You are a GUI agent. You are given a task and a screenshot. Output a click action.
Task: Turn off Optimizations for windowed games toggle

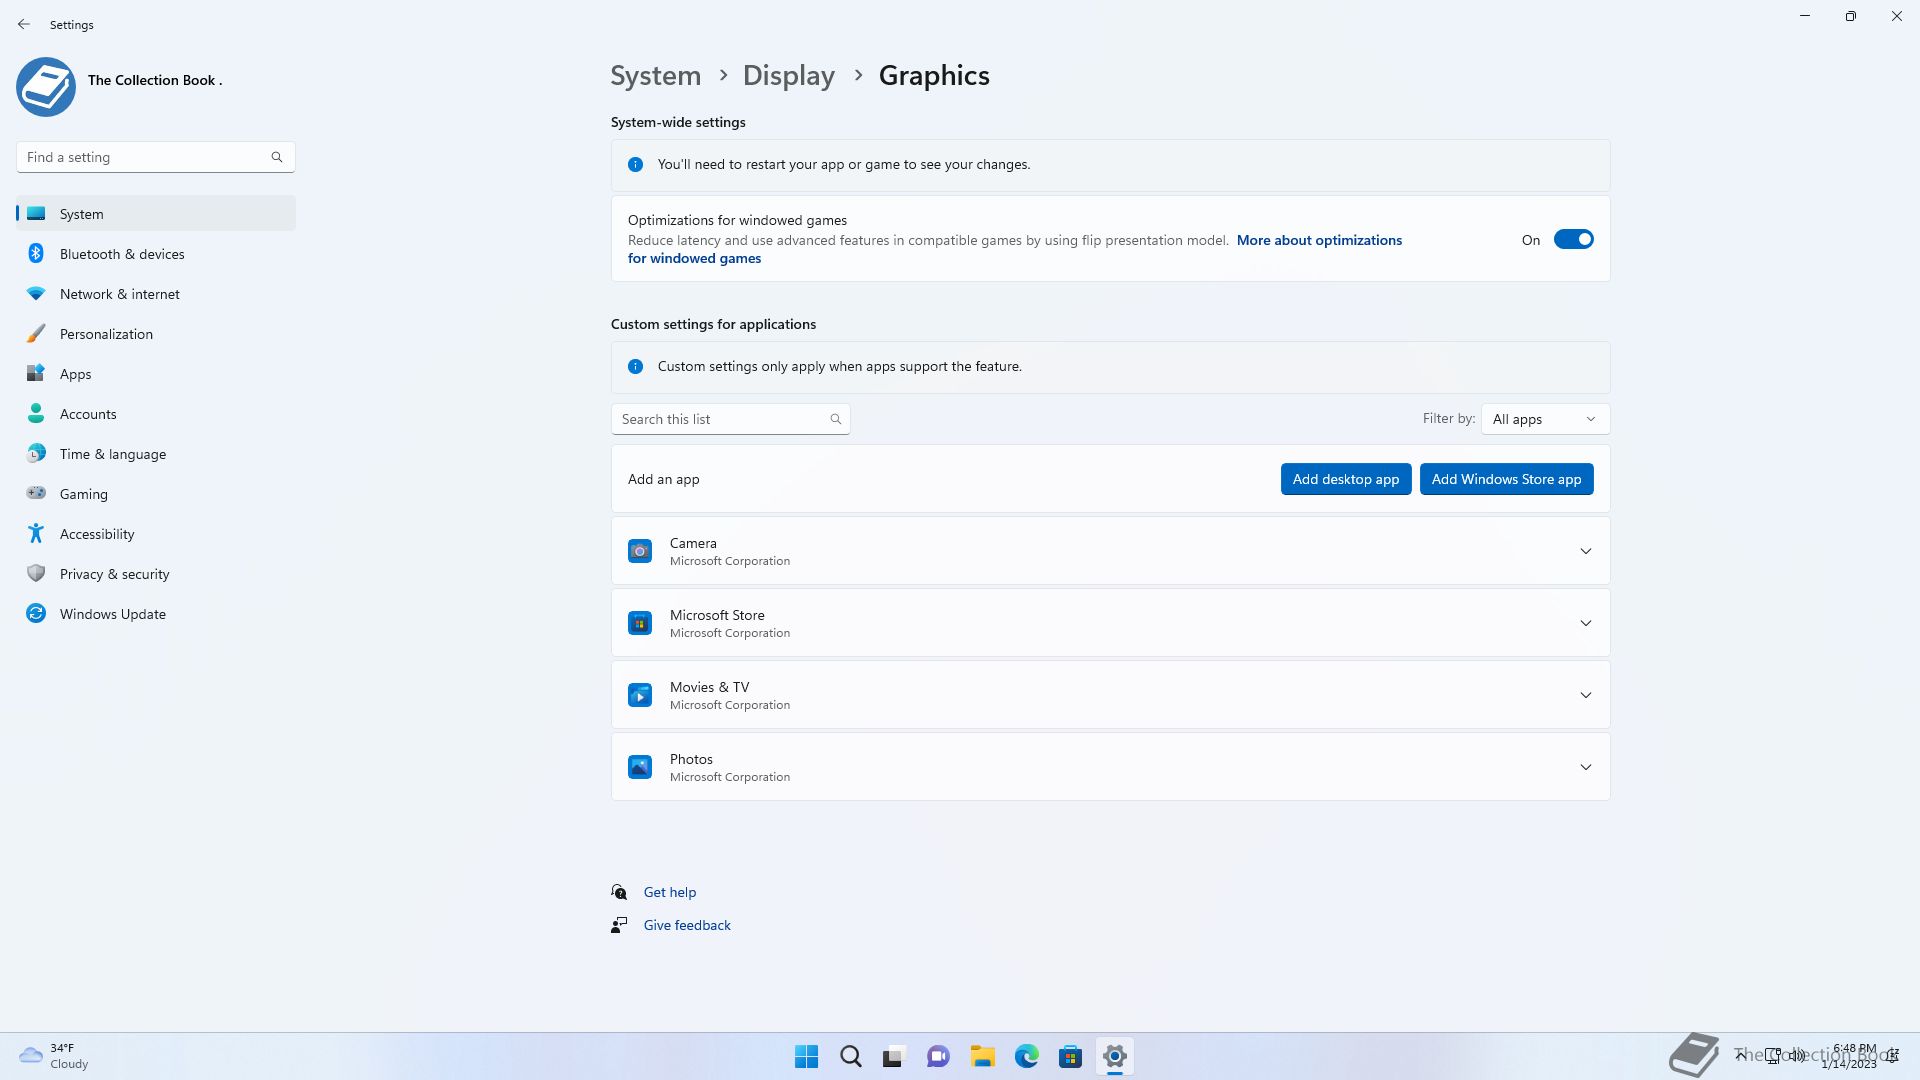[x=1573, y=240]
